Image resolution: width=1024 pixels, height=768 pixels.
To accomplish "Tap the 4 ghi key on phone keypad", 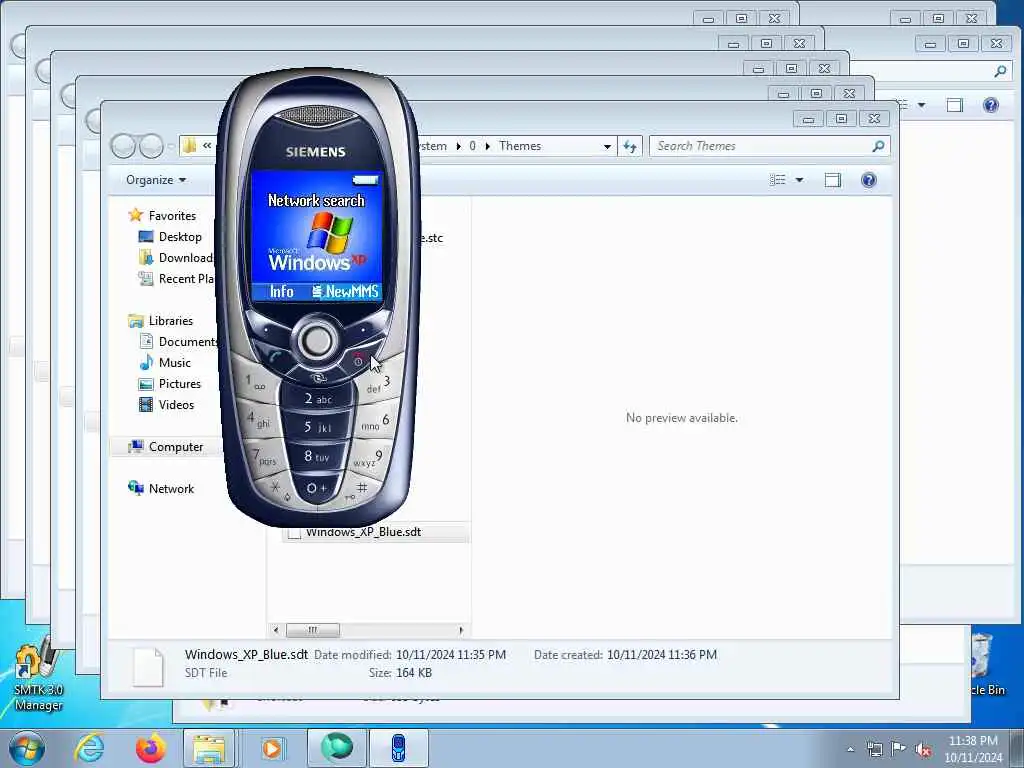I will point(259,419).
